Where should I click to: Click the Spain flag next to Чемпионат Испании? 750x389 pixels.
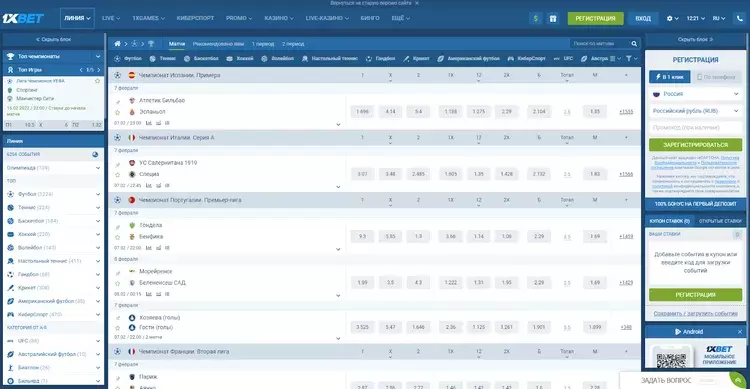coord(132,75)
